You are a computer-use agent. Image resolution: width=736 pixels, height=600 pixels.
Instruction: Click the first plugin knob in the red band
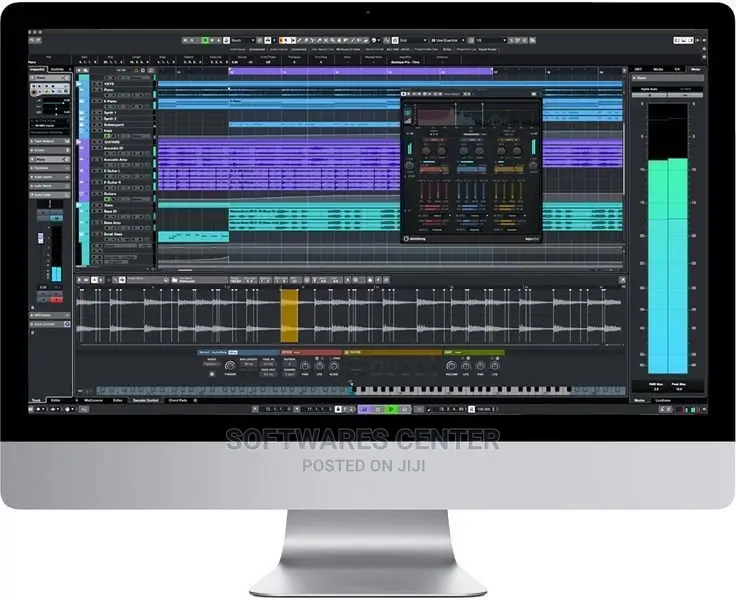pos(426,151)
